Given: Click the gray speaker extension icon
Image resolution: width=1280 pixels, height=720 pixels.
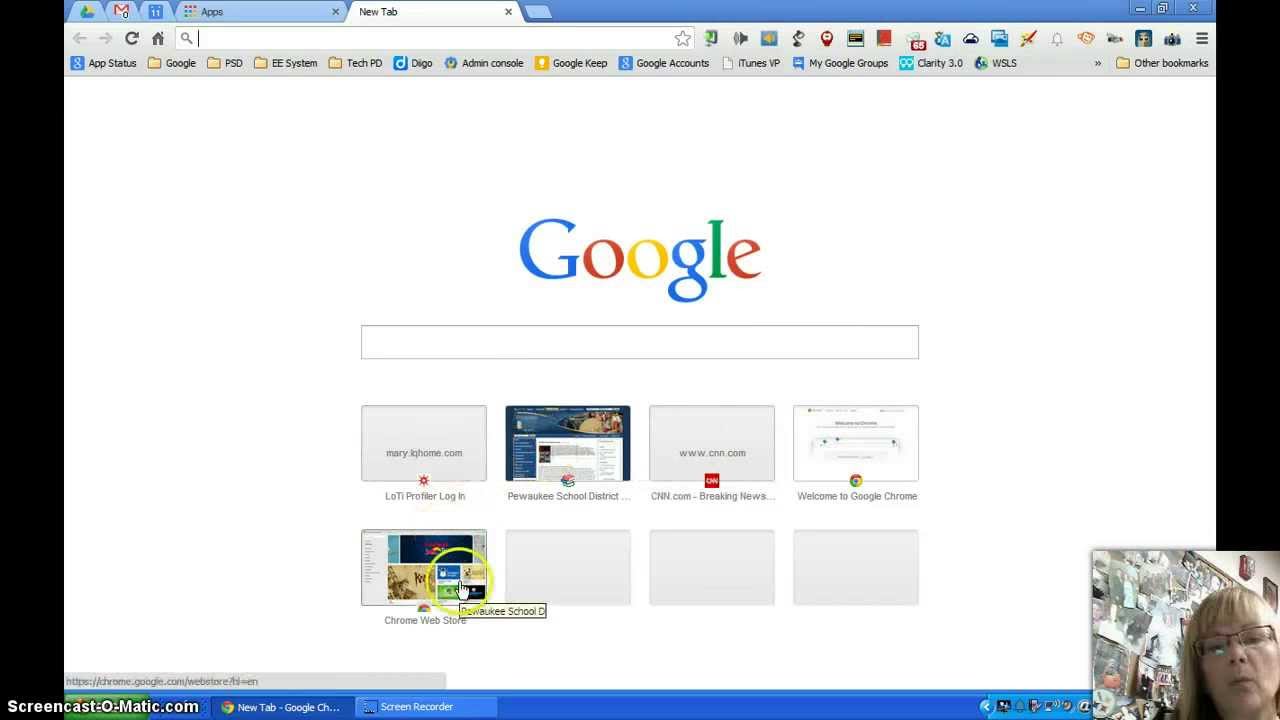Looking at the screenshot, I should pyautogui.click(x=740, y=38).
